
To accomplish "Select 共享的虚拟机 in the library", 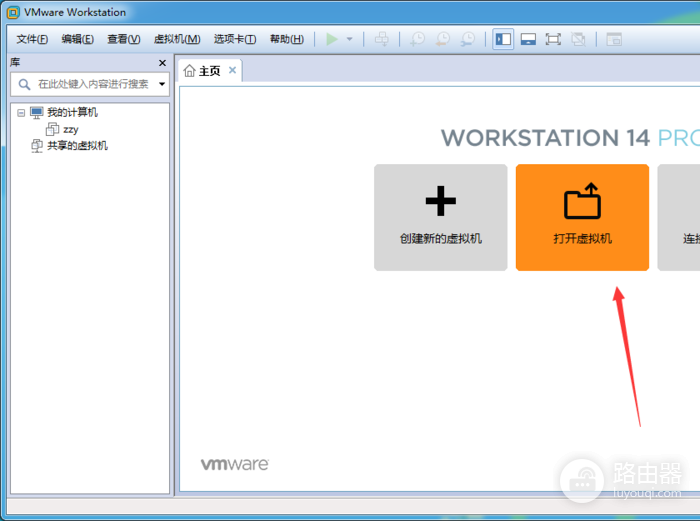I will click(x=77, y=146).
